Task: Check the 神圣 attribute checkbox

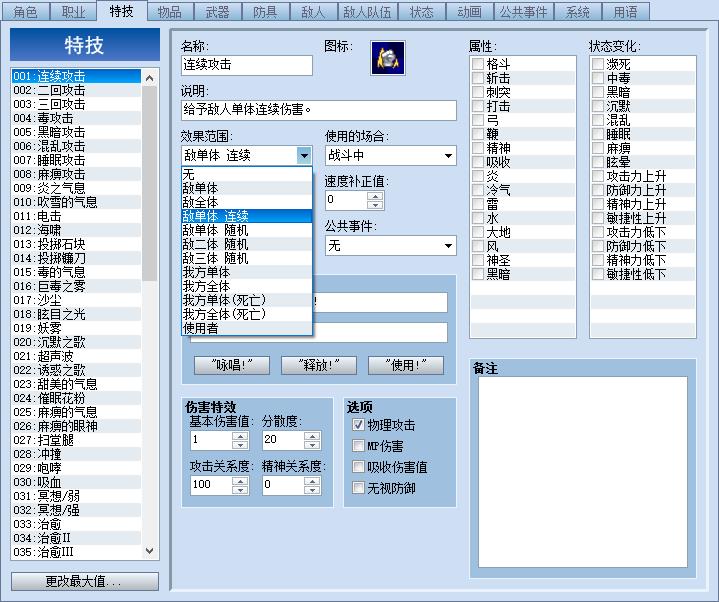Action: click(x=478, y=260)
